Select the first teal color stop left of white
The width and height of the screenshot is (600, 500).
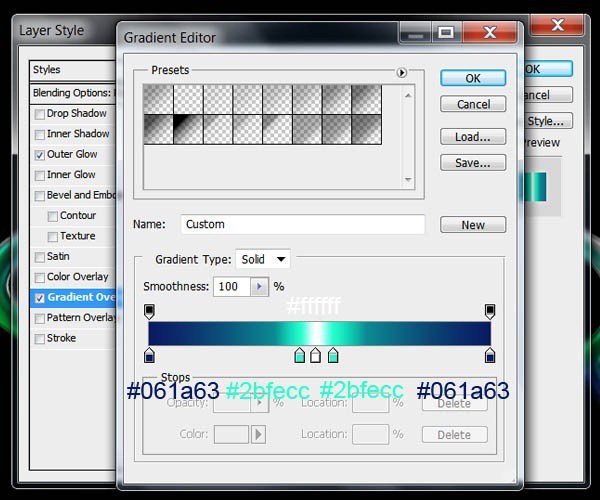click(x=300, y=355)
